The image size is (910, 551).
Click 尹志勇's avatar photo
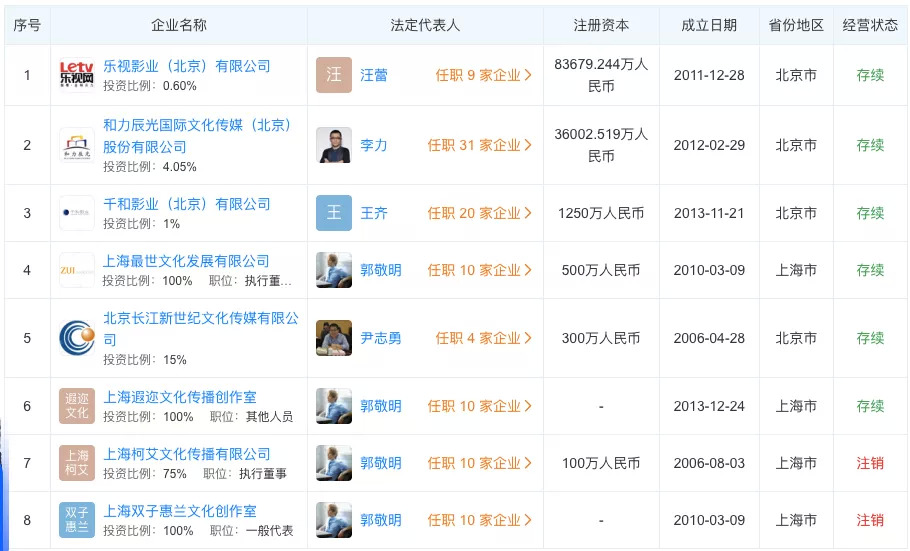[334, 338]
